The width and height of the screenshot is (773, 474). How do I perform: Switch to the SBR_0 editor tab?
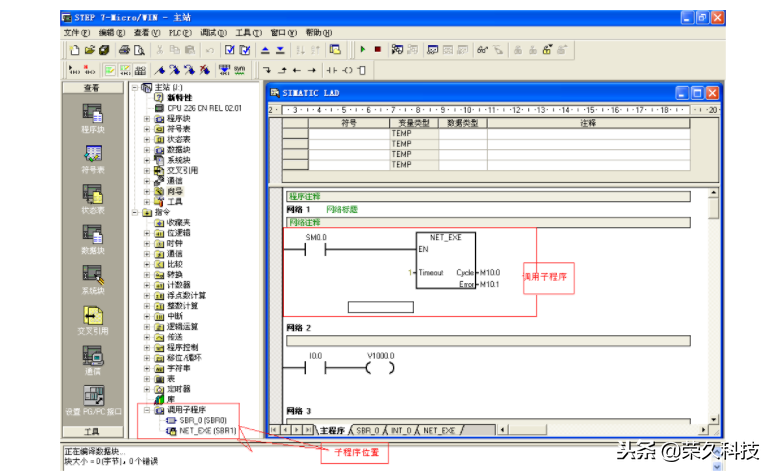pyautogui.click(x=368, y=431)
